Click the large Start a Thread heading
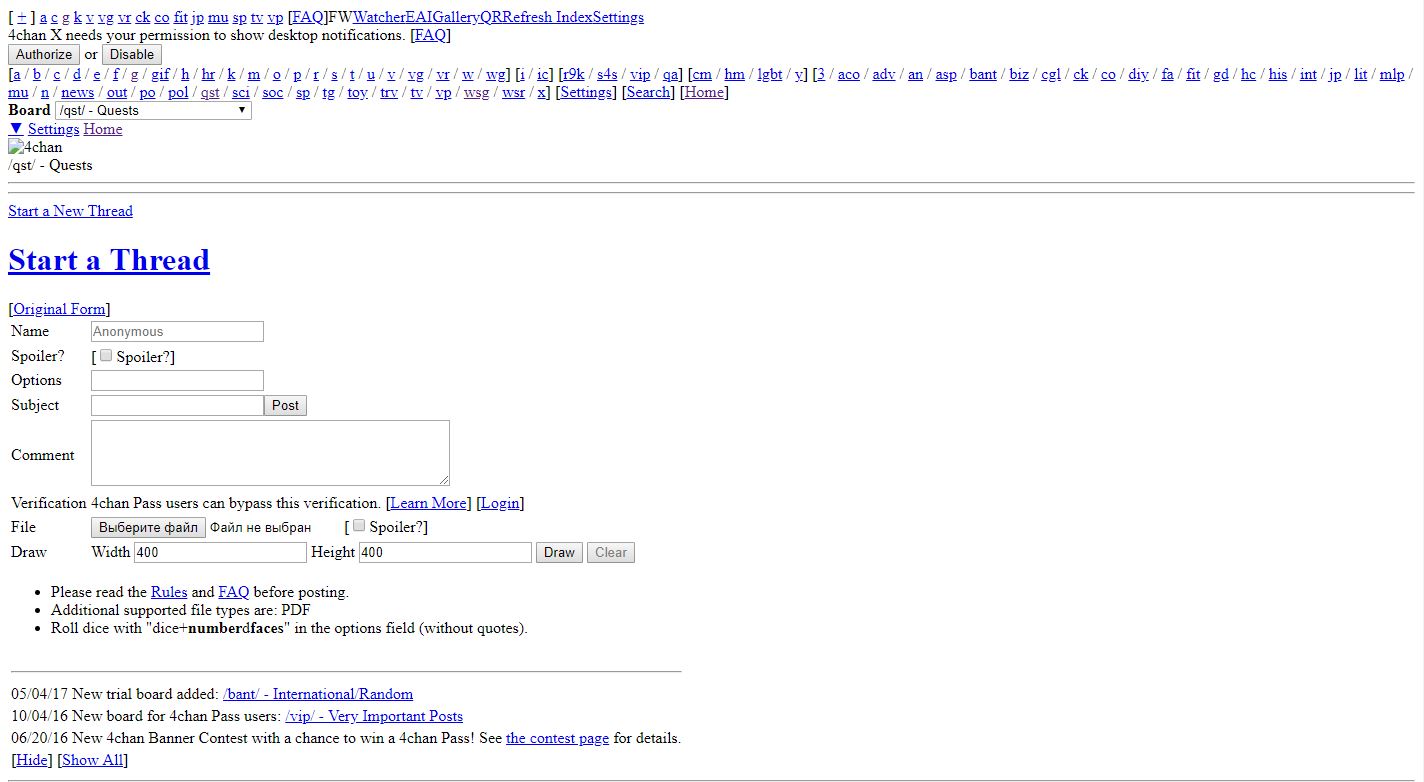The width and height of the screenshot is (1424, 782). pyautogui.click(x=109, y=260)
